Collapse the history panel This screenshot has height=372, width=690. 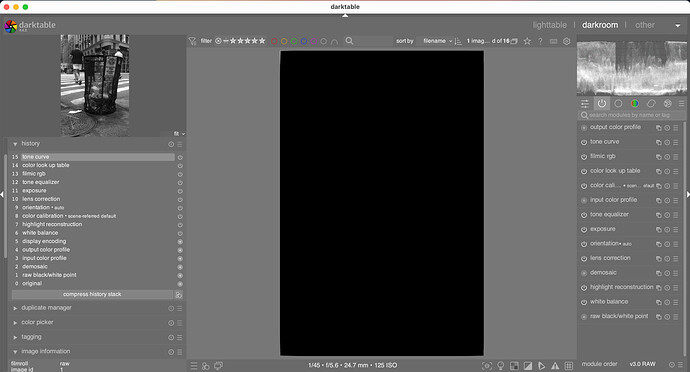coord(15,144)
